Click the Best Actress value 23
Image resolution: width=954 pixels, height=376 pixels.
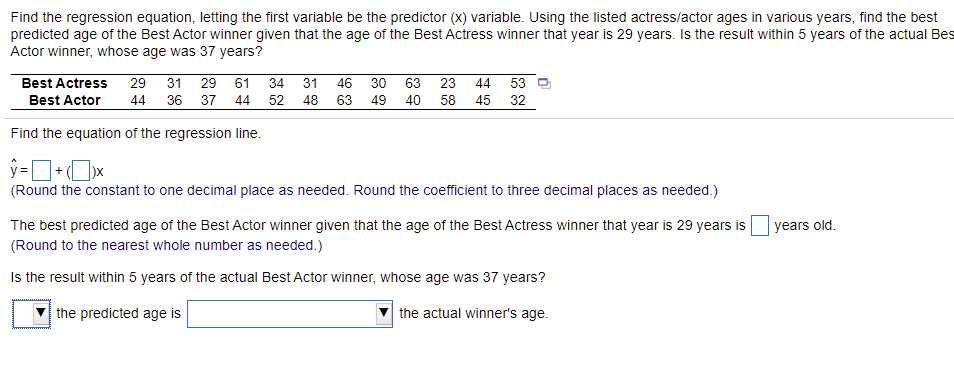click(448, 83)
